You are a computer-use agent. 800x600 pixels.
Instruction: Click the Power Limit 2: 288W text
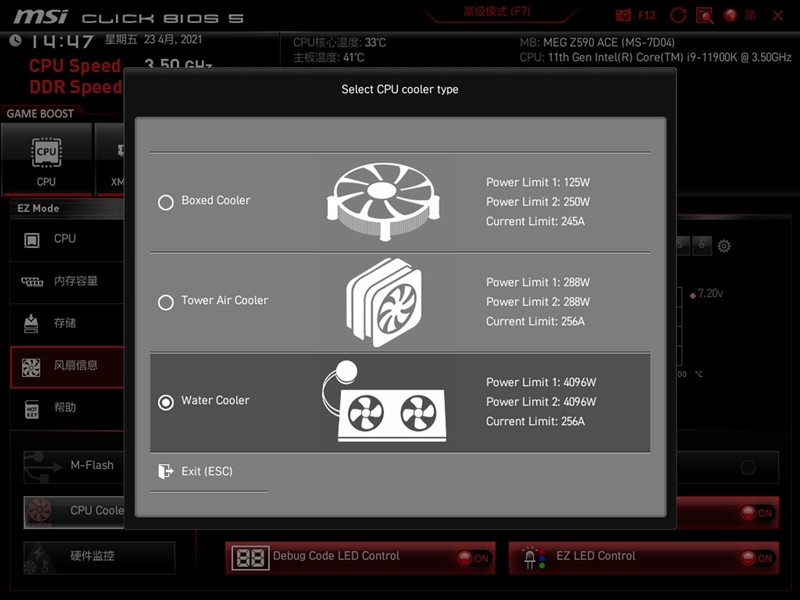tap(538, 302)
